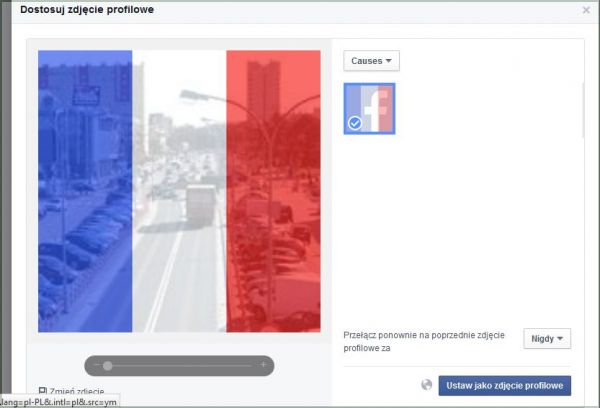Image resolution: width=600 pixels, height=408 pixels.
Task: Click the arrow on the Causes button
Action: [x=390, y=62]
